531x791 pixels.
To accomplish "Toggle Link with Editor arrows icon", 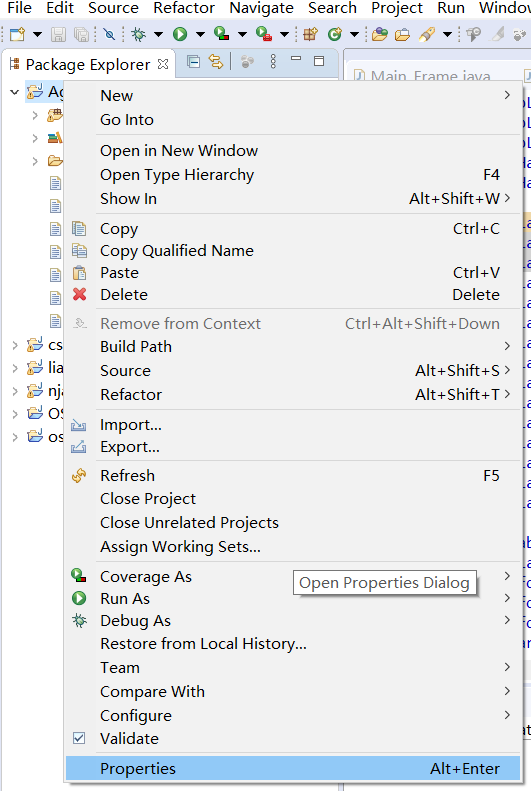I will coord(216,62).
